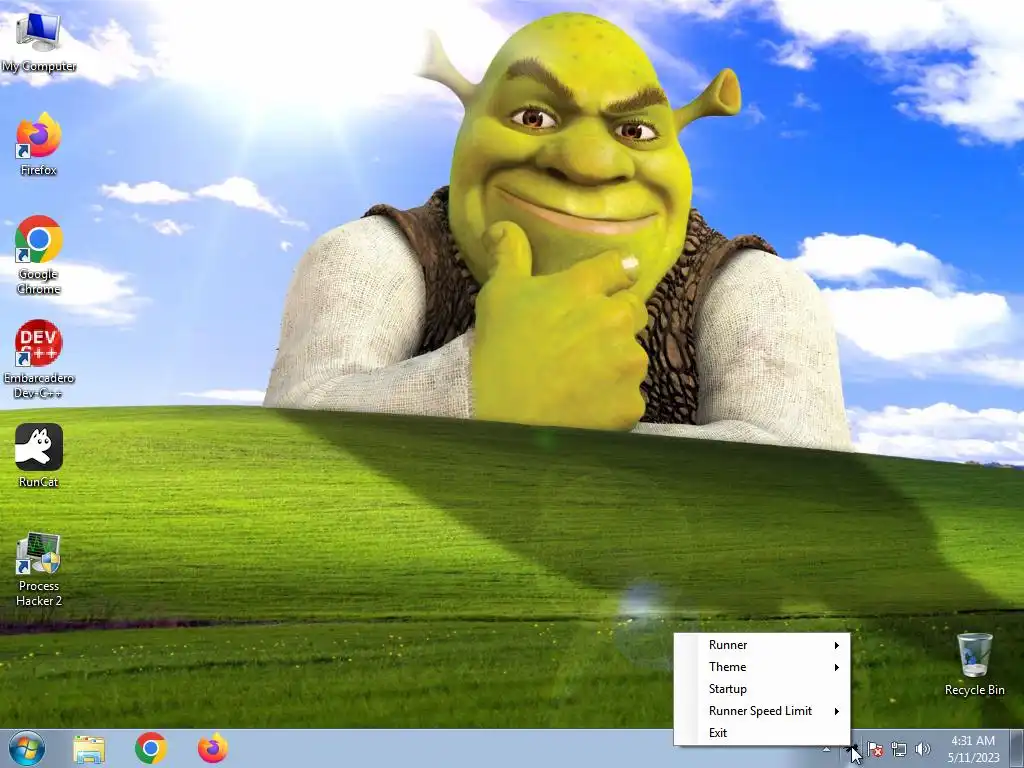Click the Show desktop button strip

point(1017,749)
